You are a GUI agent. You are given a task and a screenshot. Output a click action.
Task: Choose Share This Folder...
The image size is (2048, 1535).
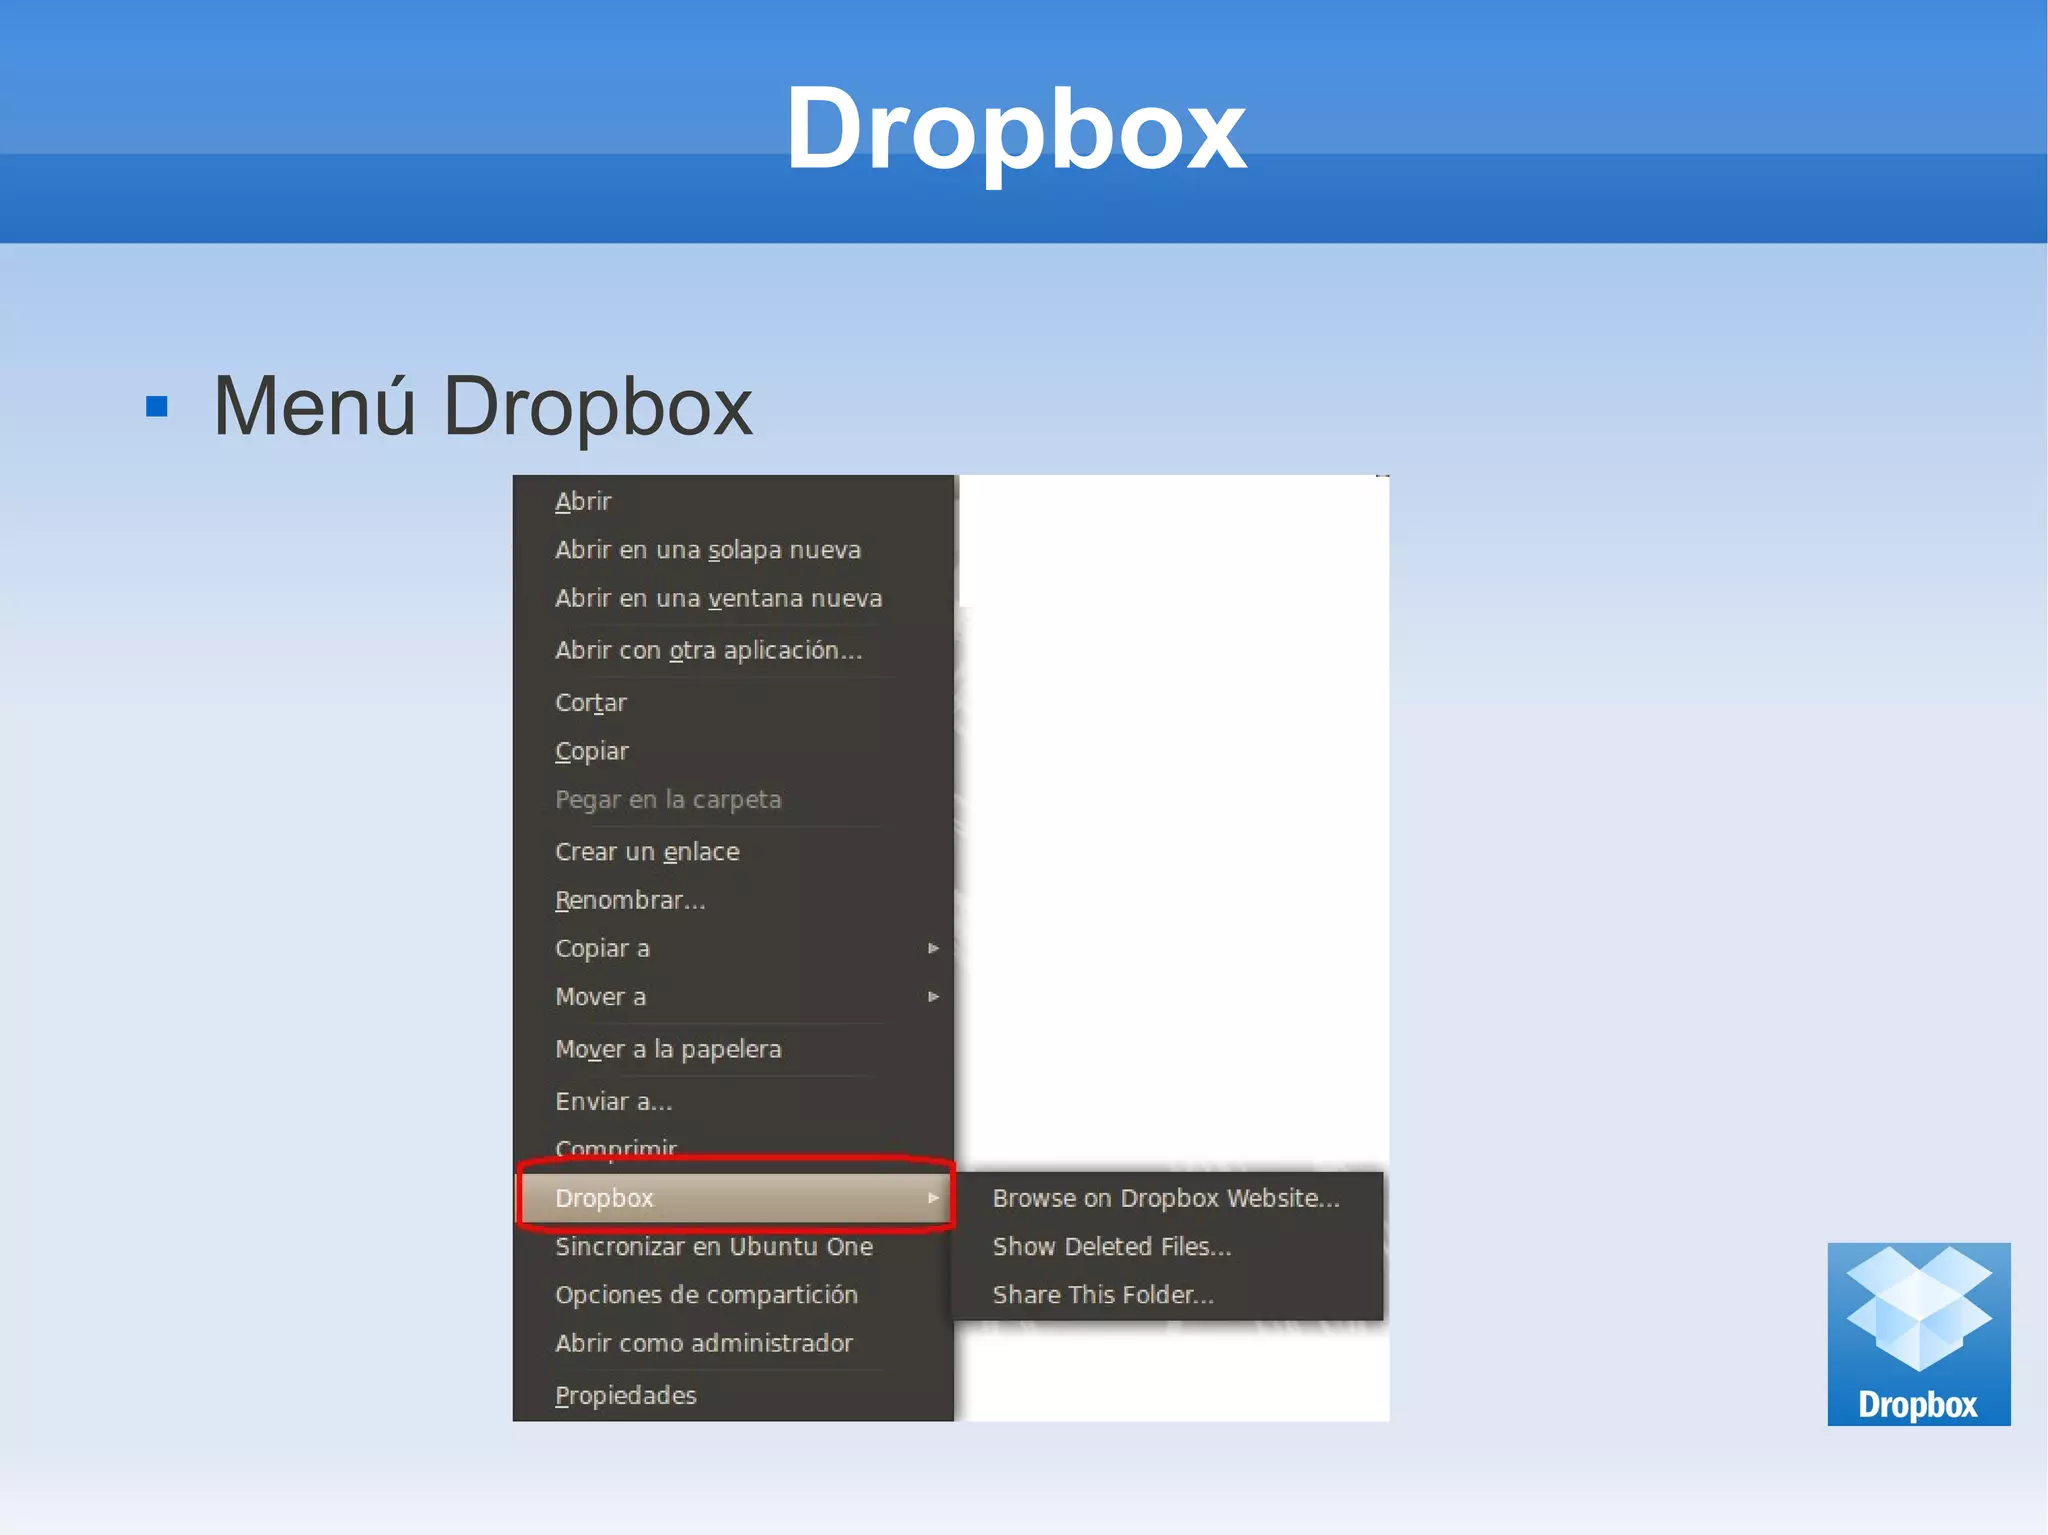coord(1167,1295)
